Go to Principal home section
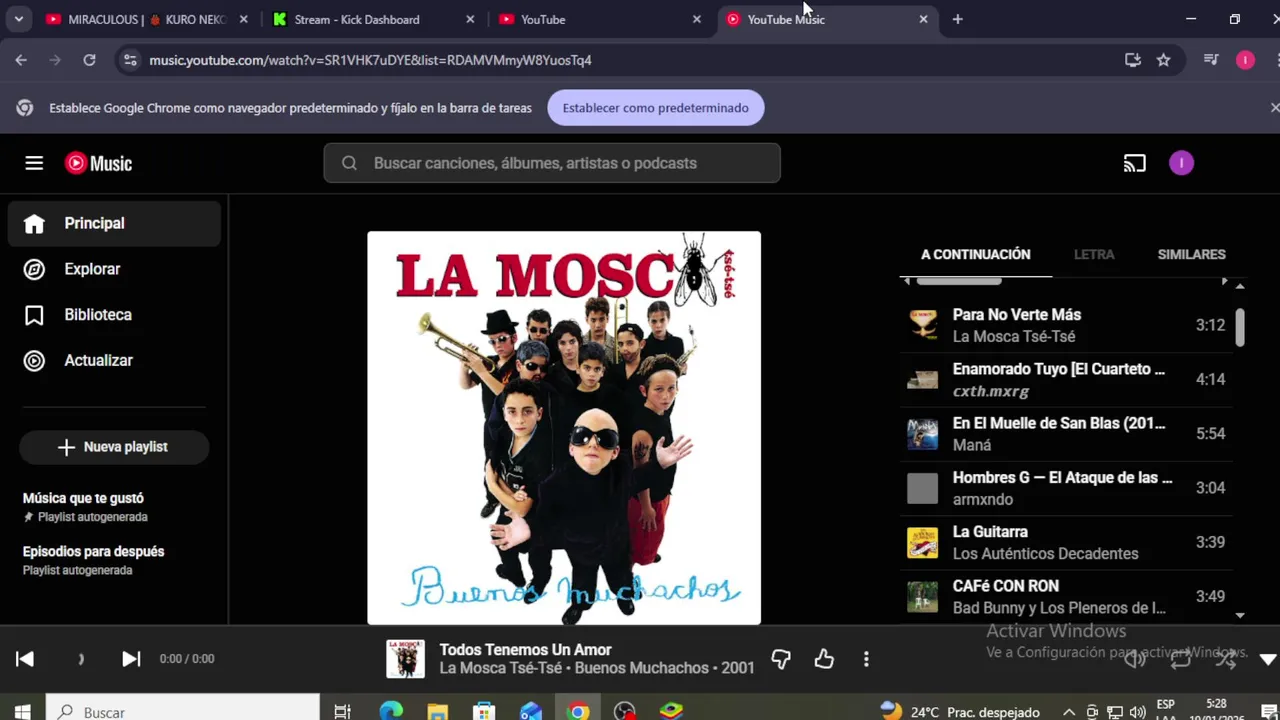Screen dimensions: 1280x720 (114, 223)
